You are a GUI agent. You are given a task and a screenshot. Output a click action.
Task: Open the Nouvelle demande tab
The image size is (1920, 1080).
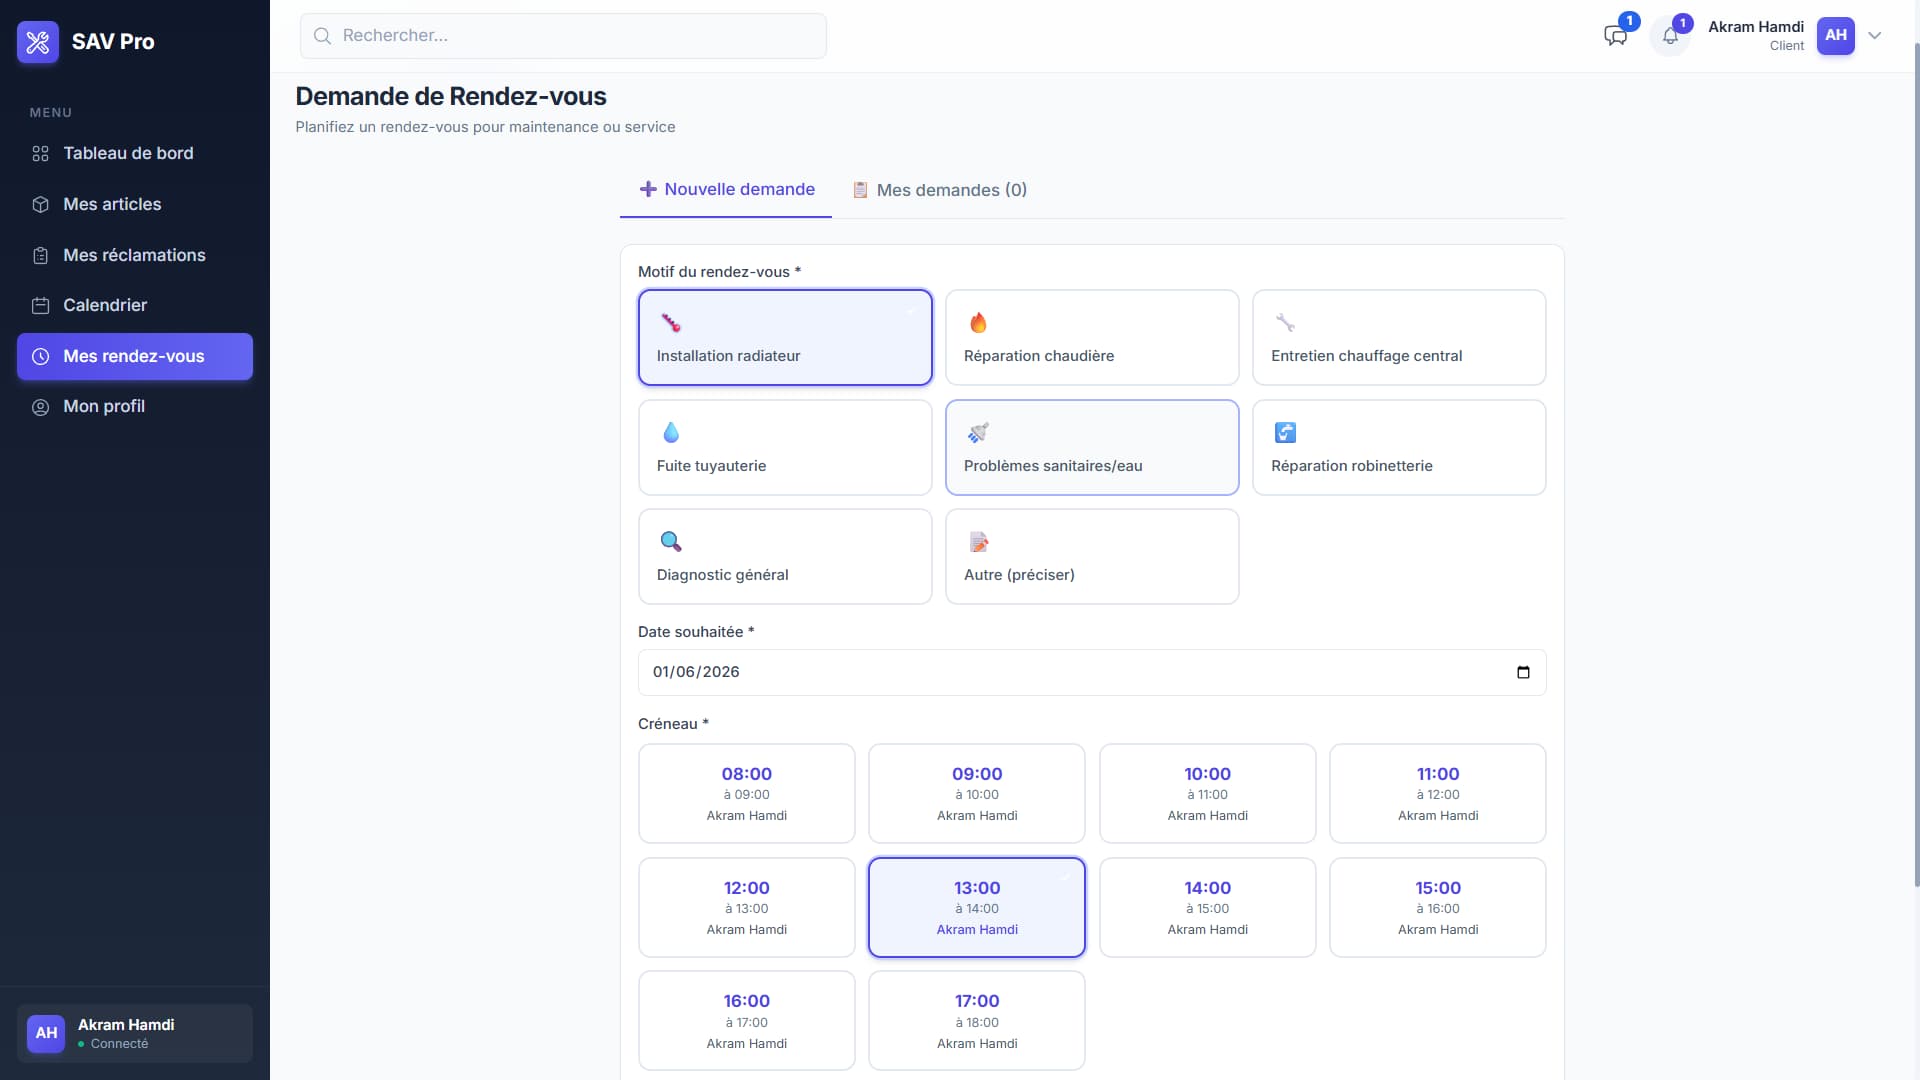tap(726, 189)
